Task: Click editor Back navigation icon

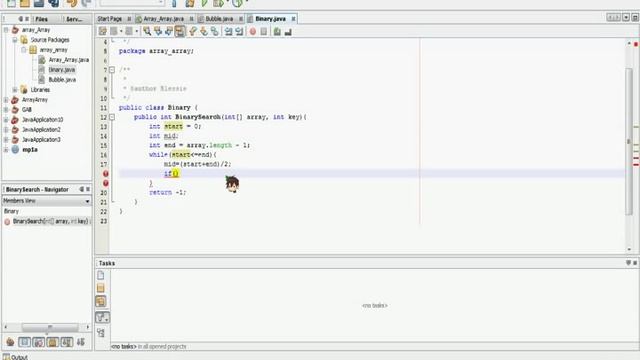Action: coord(114,31)
